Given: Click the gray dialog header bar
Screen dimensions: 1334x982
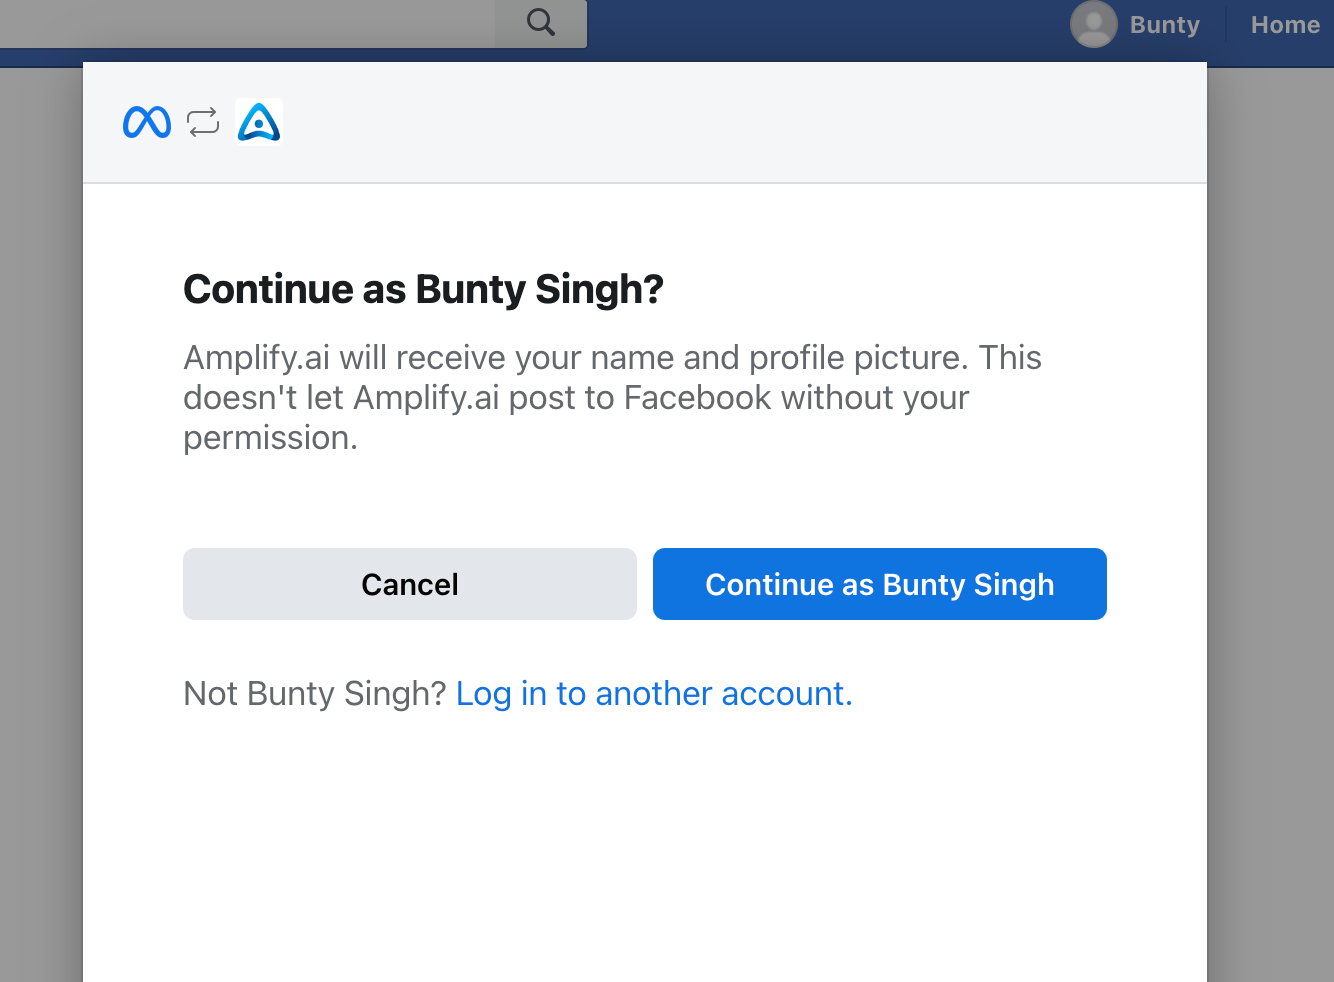Looking at the screenshot, I should (645, 122).
